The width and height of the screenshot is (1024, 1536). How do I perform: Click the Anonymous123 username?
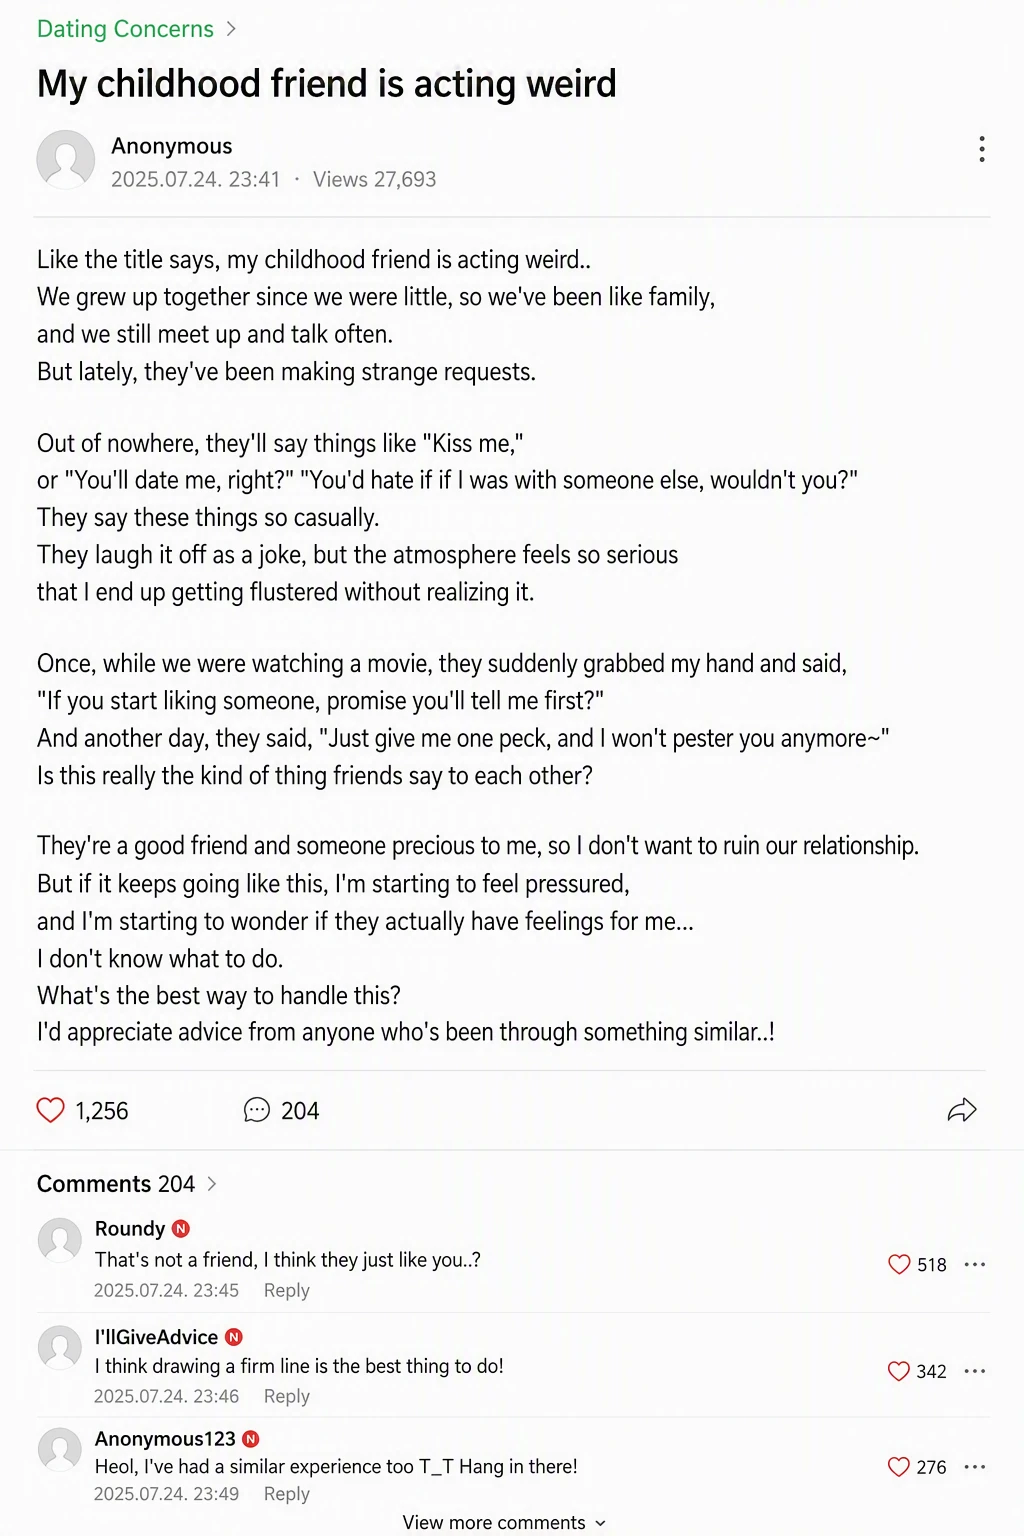point(165,1439)
